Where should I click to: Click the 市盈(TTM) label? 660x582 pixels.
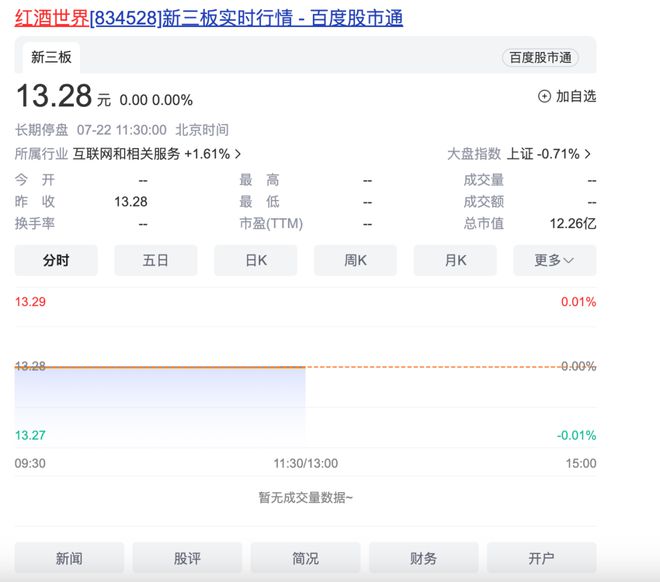coord(271,223)
